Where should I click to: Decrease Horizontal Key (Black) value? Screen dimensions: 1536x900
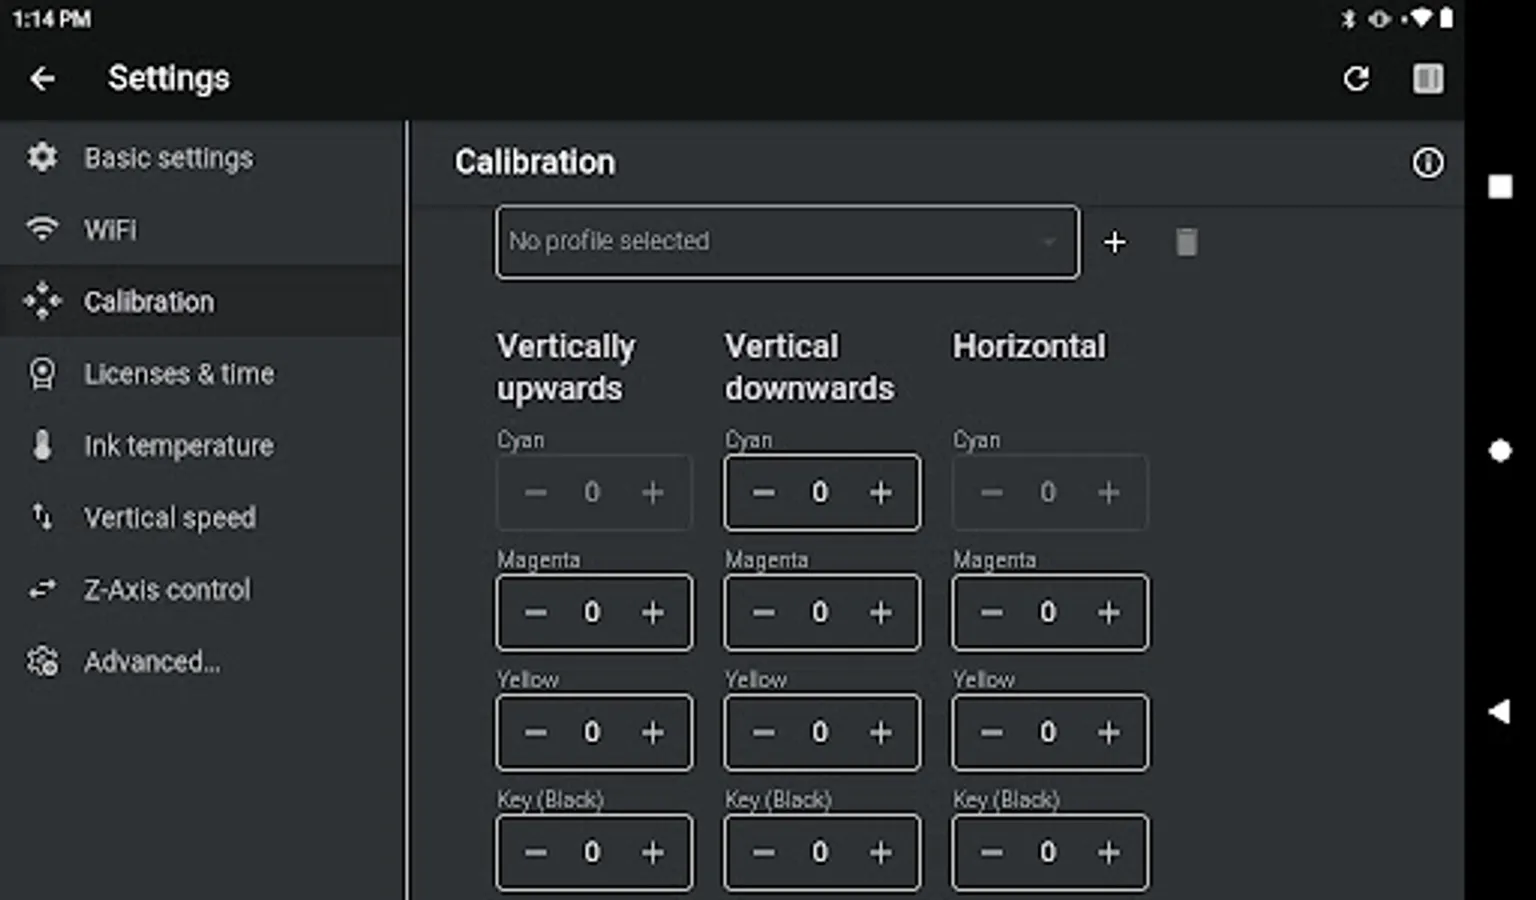[x=990, y=852]
